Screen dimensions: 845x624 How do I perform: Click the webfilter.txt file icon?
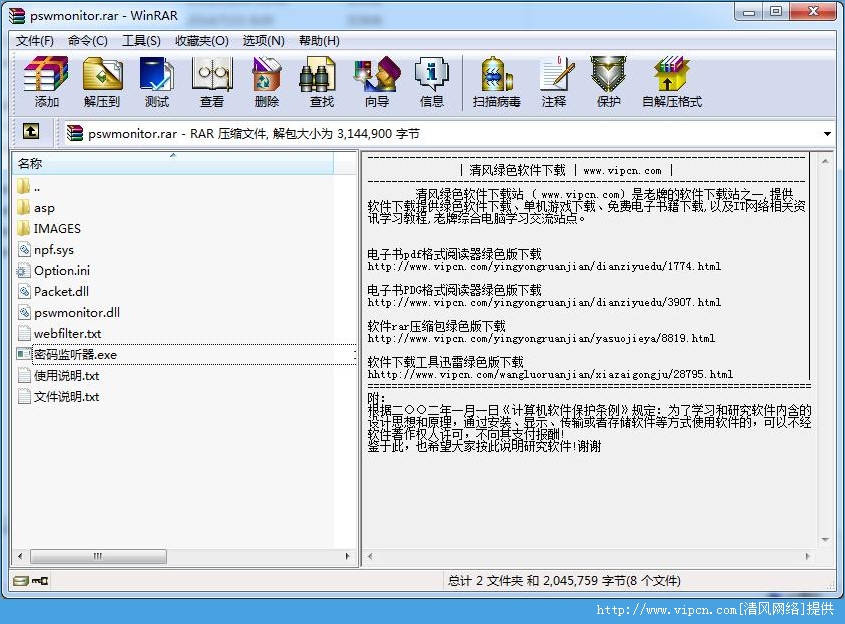tap(24, 334)
